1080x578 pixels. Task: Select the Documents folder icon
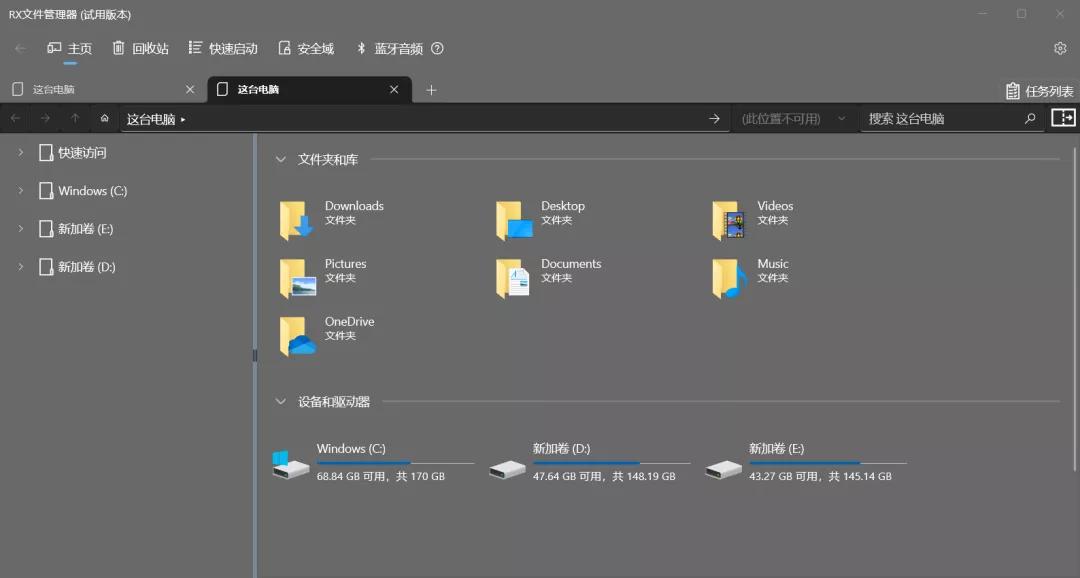click(x=513, y=278)
